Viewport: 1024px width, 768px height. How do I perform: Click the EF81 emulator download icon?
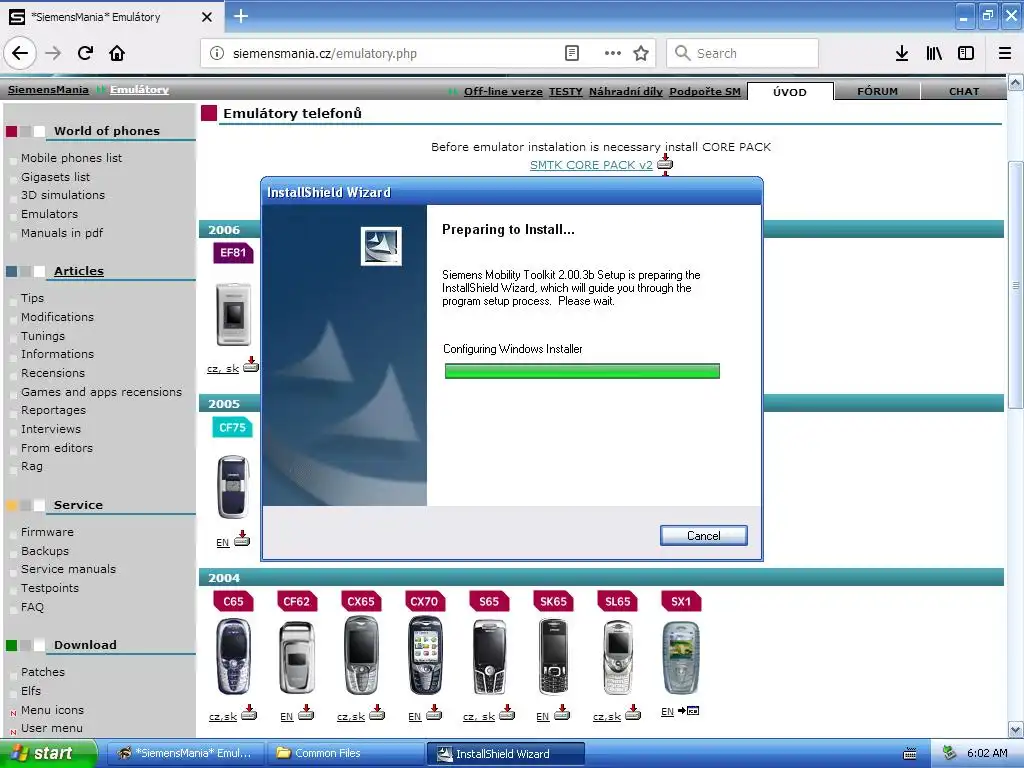[251, 364]
